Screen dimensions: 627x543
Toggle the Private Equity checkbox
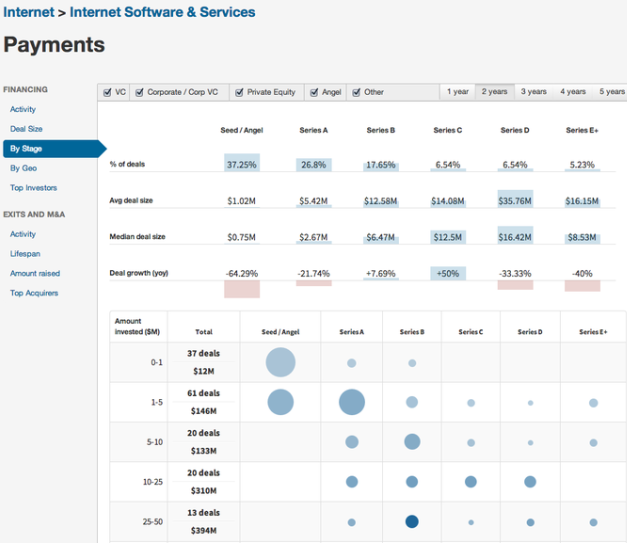click(239, 92)
